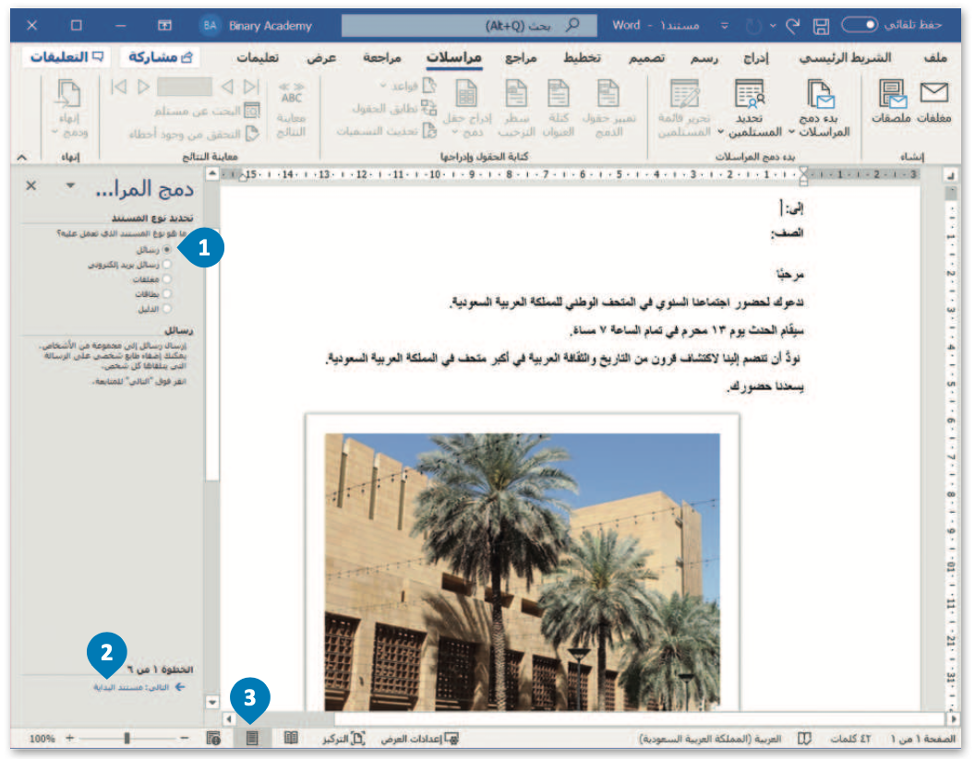Viewport: 977px width, 760px height.
Task: Click Find Recipient (البحث عن مستلم)
Action: coord(207,111)
